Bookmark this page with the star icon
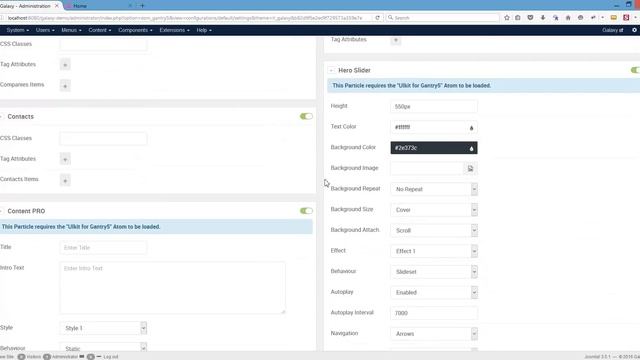Image resolution: width=640 pixels, height=360 pixels. pos(507,18)
